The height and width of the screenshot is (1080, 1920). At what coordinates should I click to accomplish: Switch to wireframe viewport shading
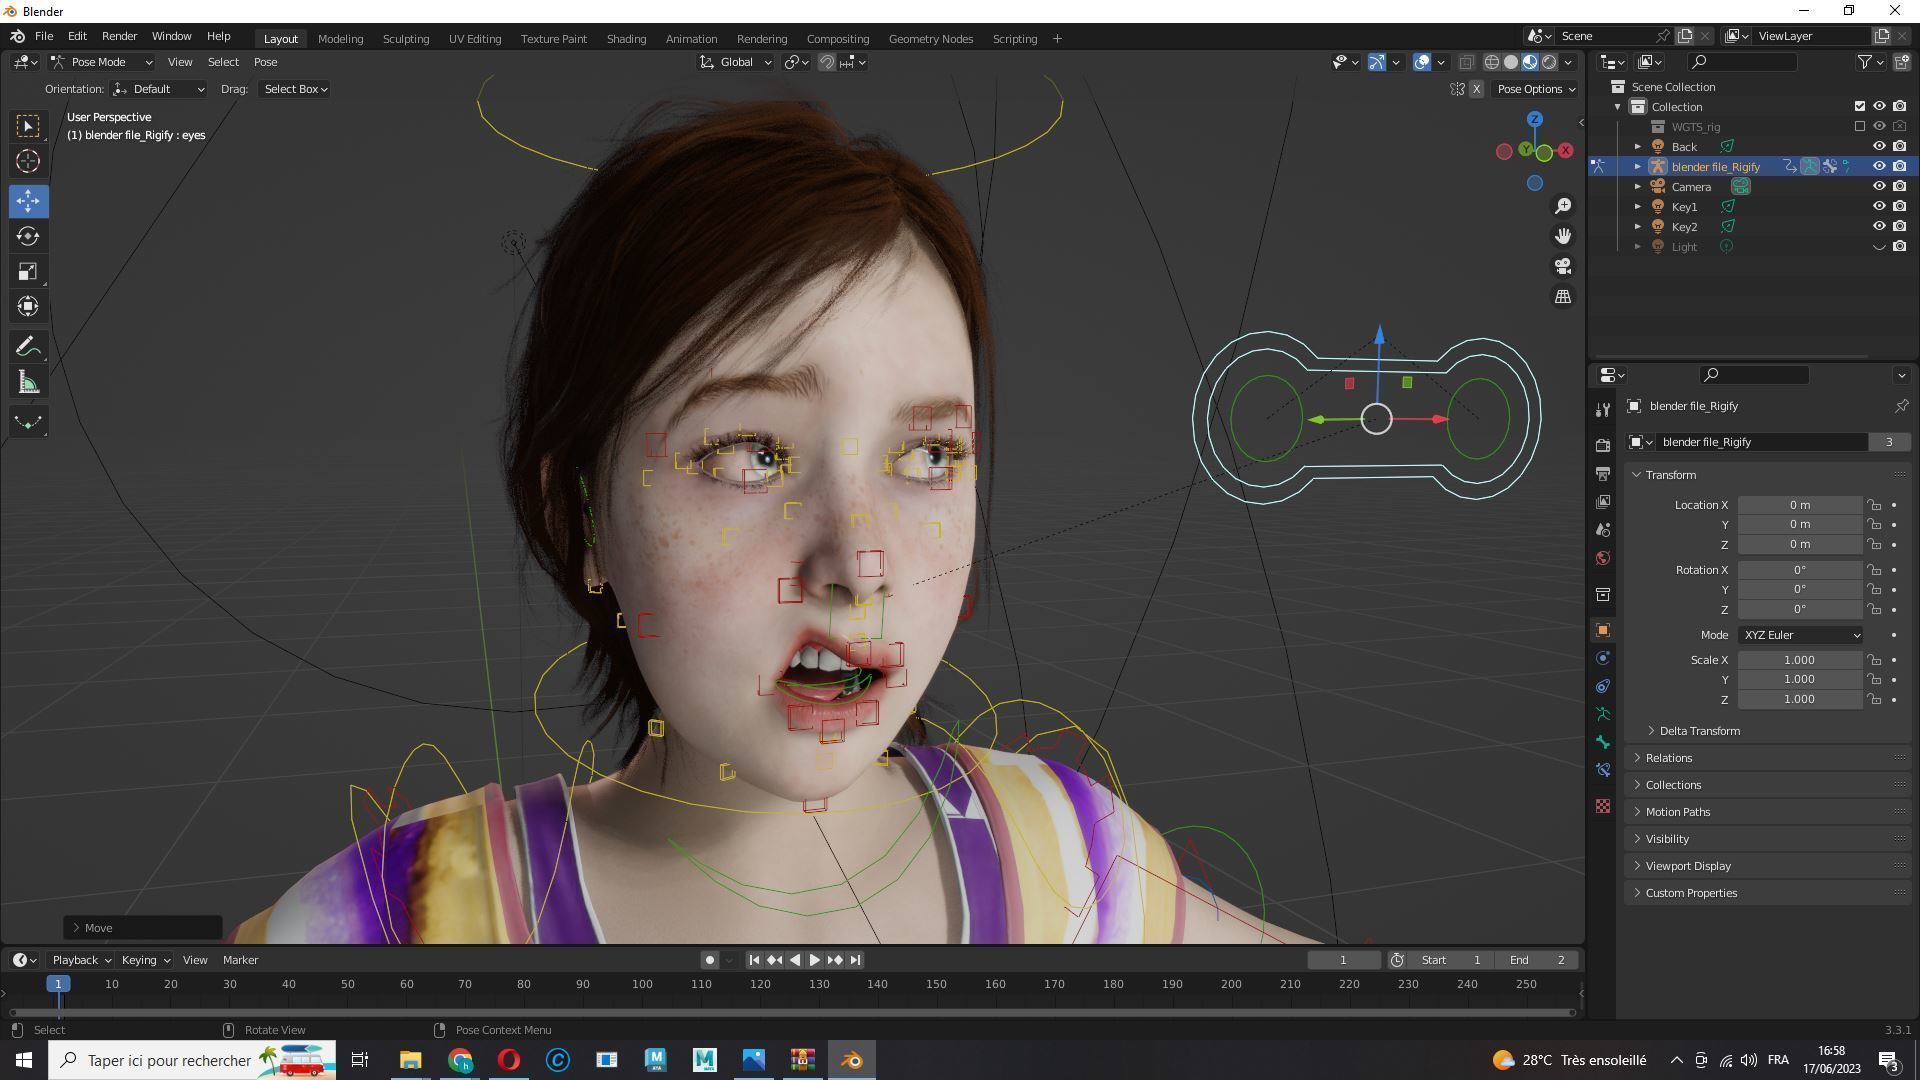(1491, 62)
